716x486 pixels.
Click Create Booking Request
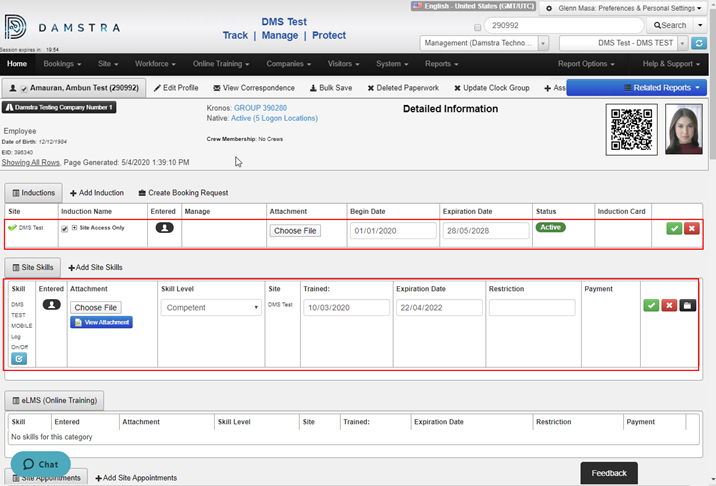(x=183, y=193)
